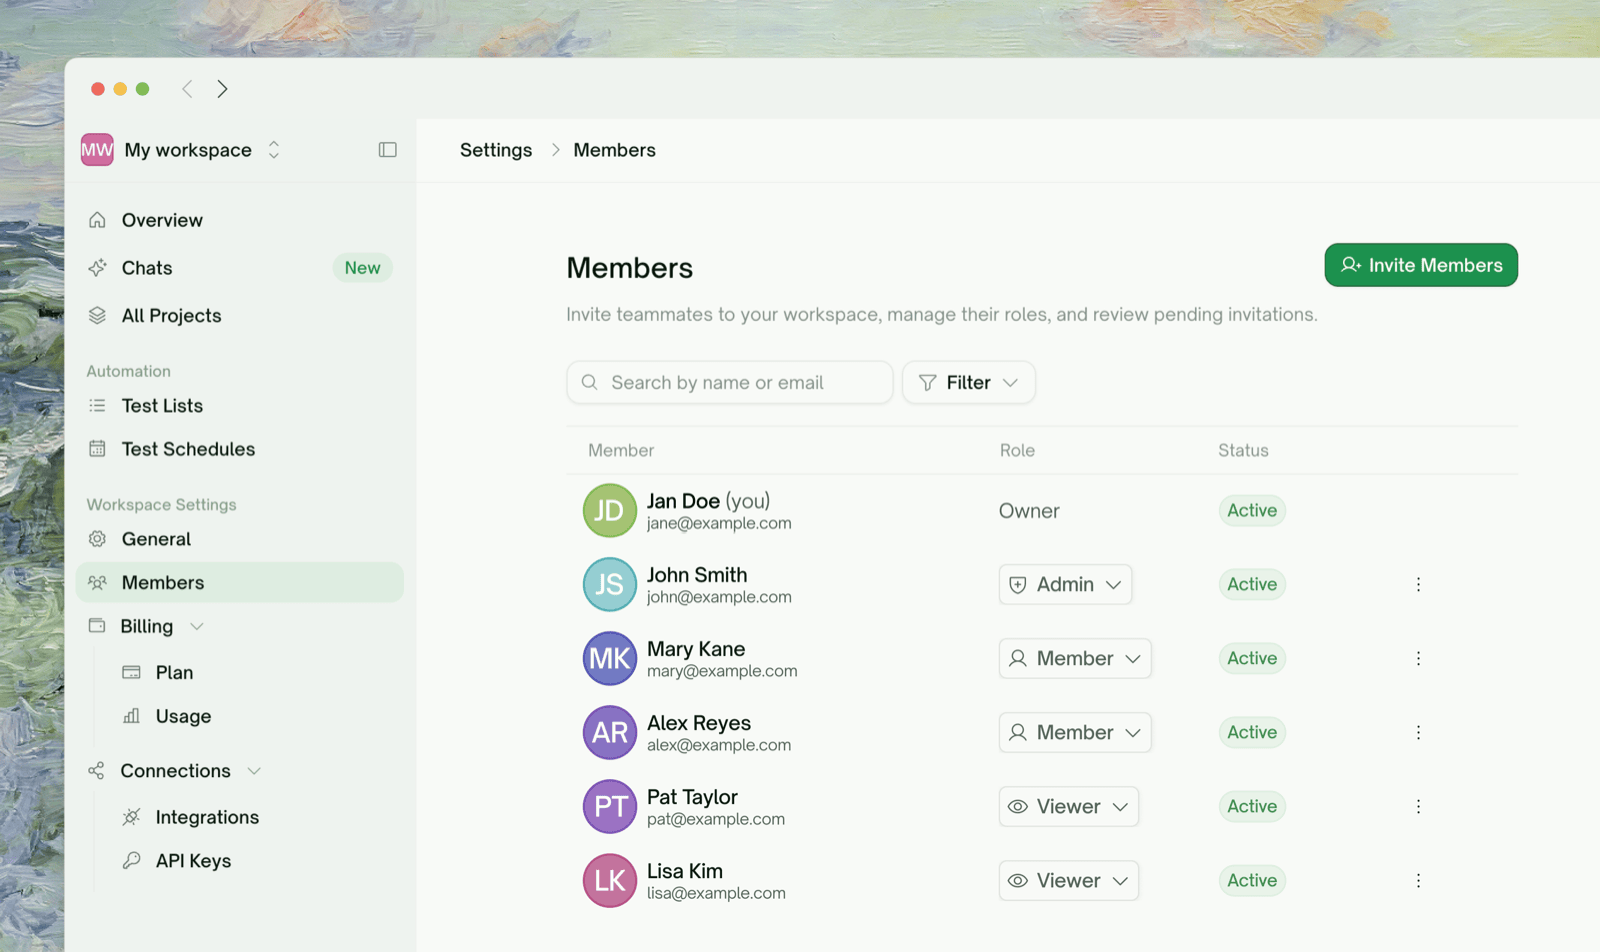
Task: Open Overview in the sidebar
Action: pos(240,220)
